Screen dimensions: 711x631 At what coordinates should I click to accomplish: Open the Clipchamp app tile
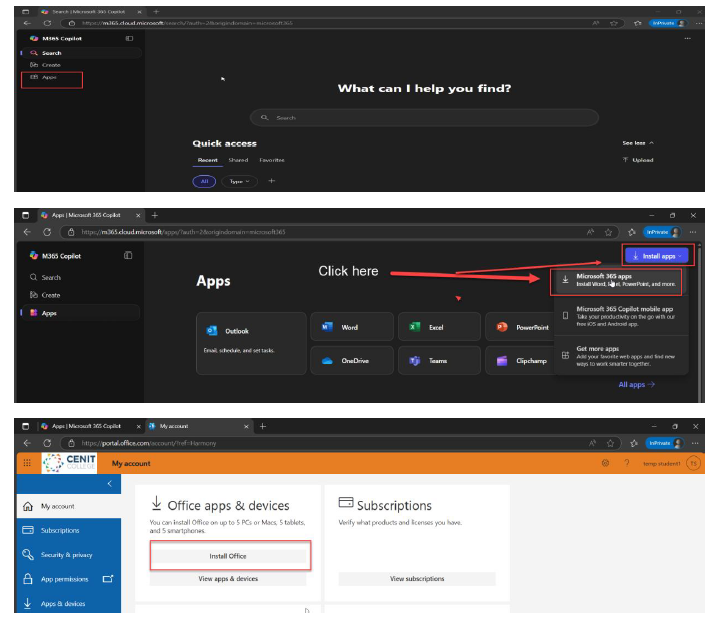521,361
